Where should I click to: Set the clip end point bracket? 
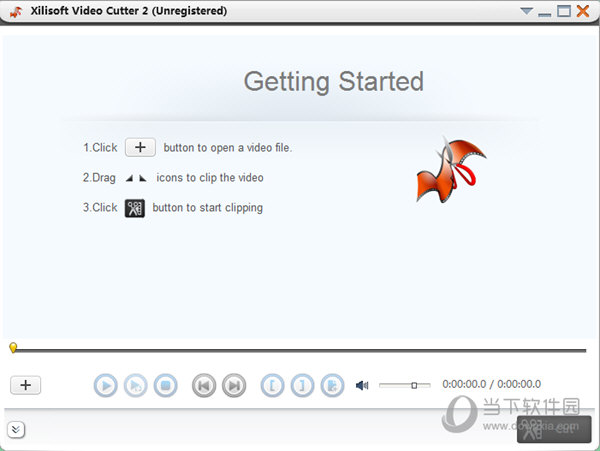302,386
